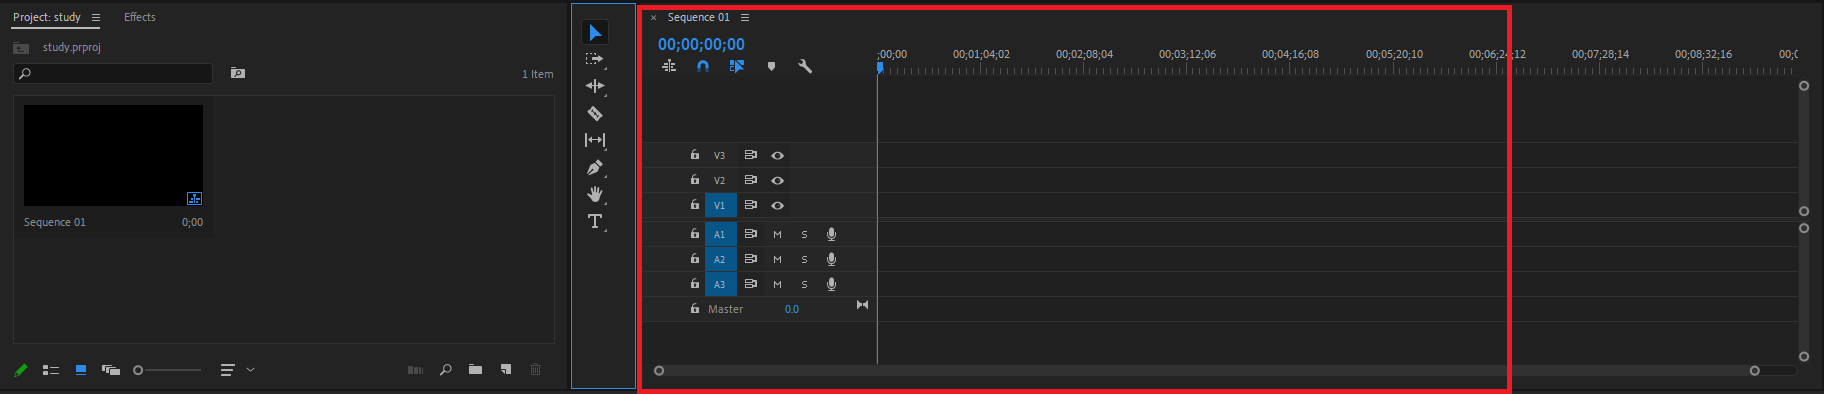Enable voice-over record on A2

[x=831, y=259]
